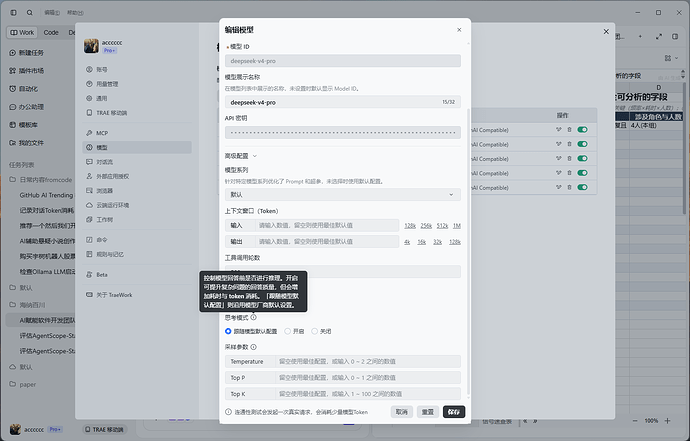Disable the first model's green toggle
690x441 pixels.
(x=583, y=130)
